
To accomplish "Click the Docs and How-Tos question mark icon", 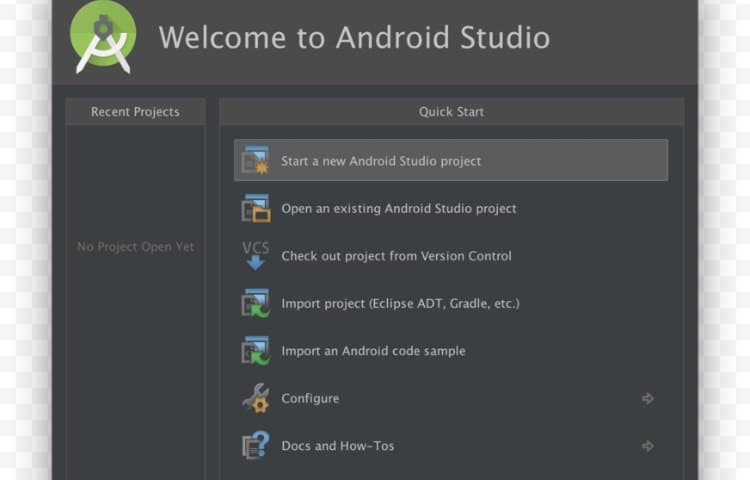I will [256, 445].
